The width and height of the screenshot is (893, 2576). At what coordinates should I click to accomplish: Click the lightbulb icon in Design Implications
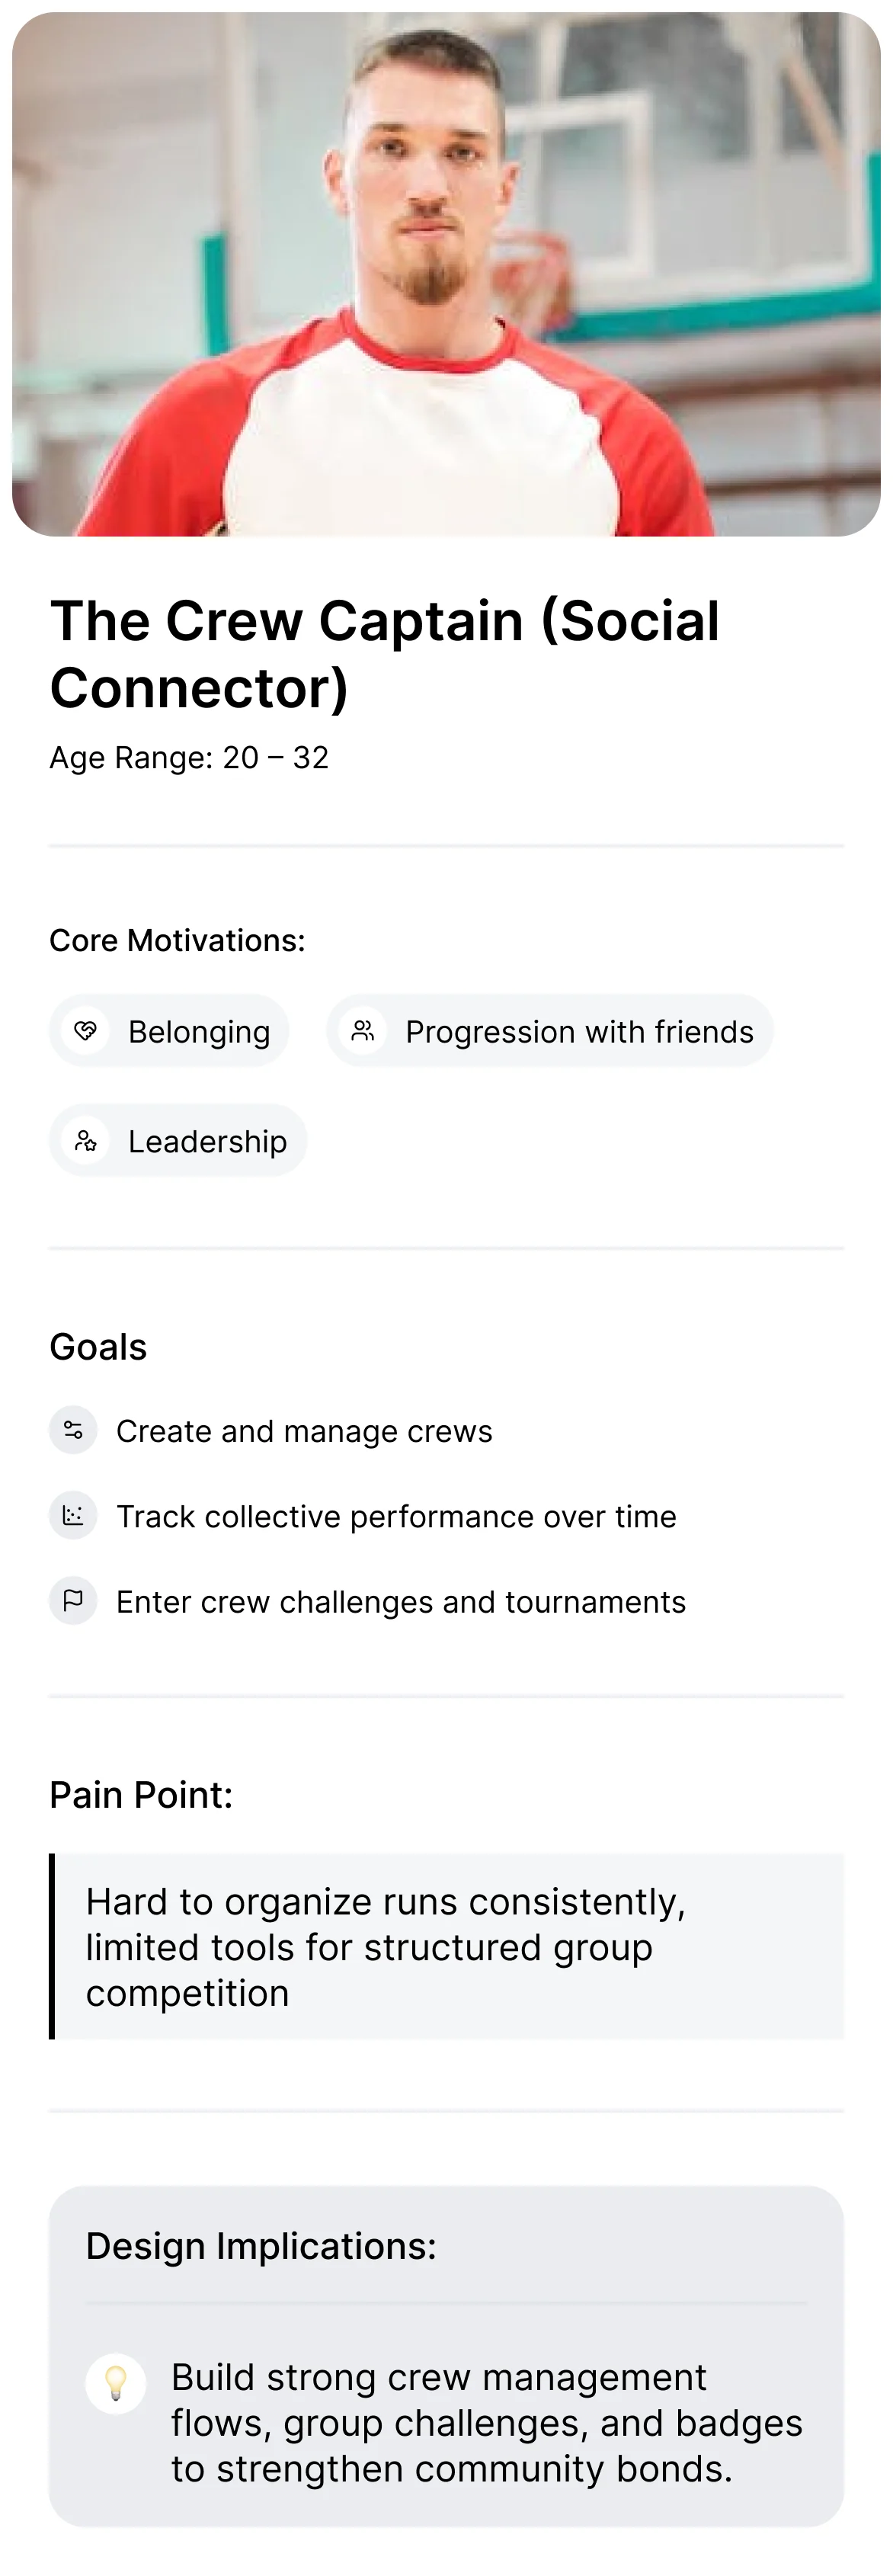[116, 2383]
